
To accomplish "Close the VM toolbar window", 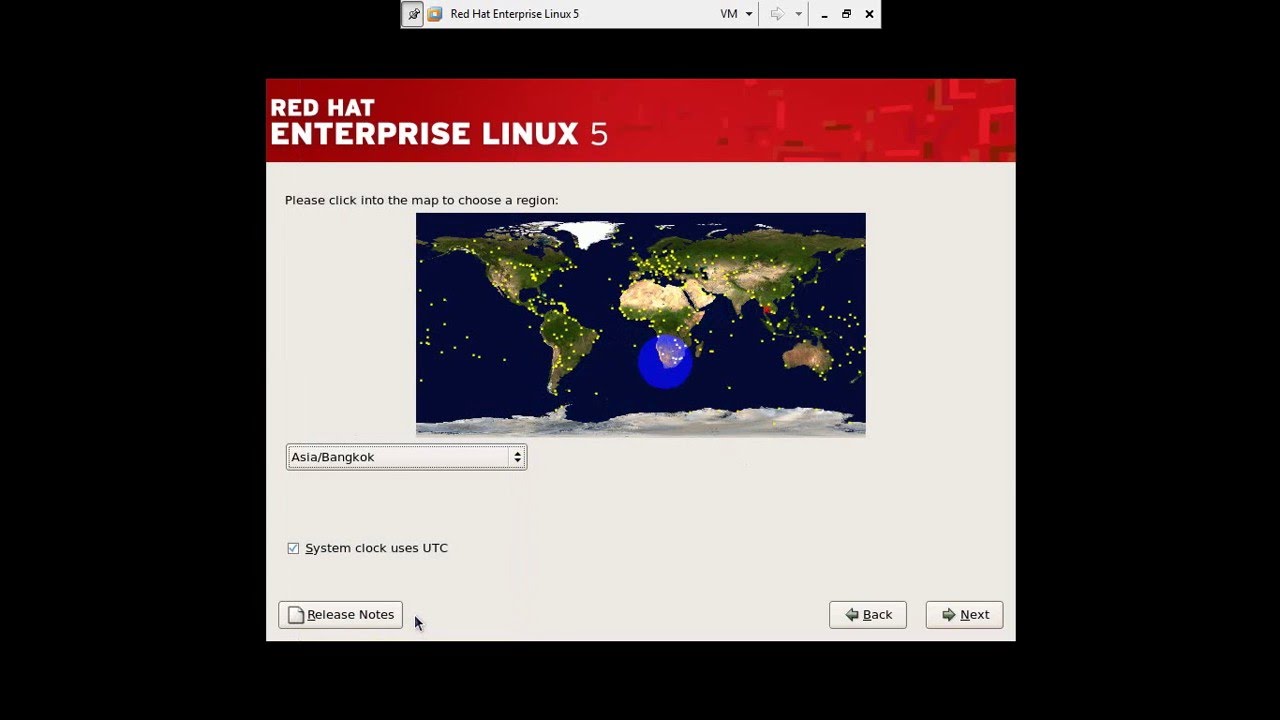I will click(x=869, y=14).
